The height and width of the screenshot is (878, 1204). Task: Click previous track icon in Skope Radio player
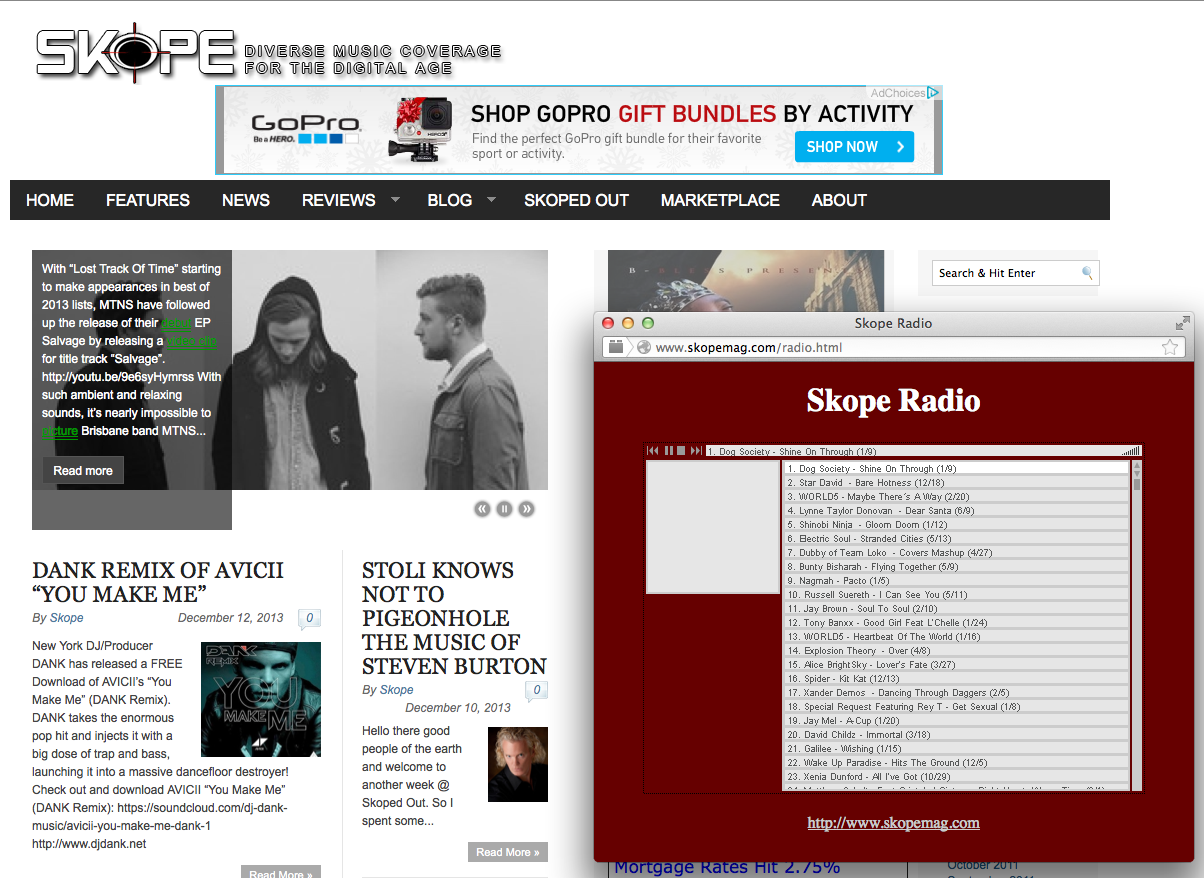click(x=652, y=451)
